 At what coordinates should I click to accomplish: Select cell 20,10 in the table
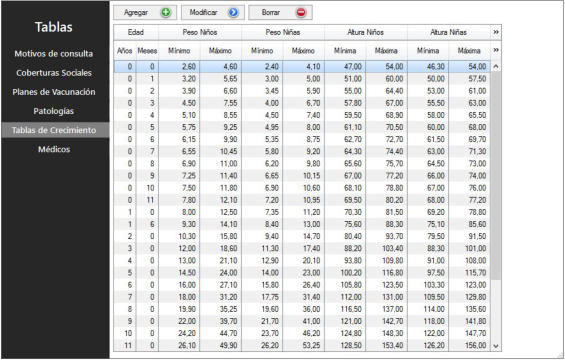pos(303,261)
